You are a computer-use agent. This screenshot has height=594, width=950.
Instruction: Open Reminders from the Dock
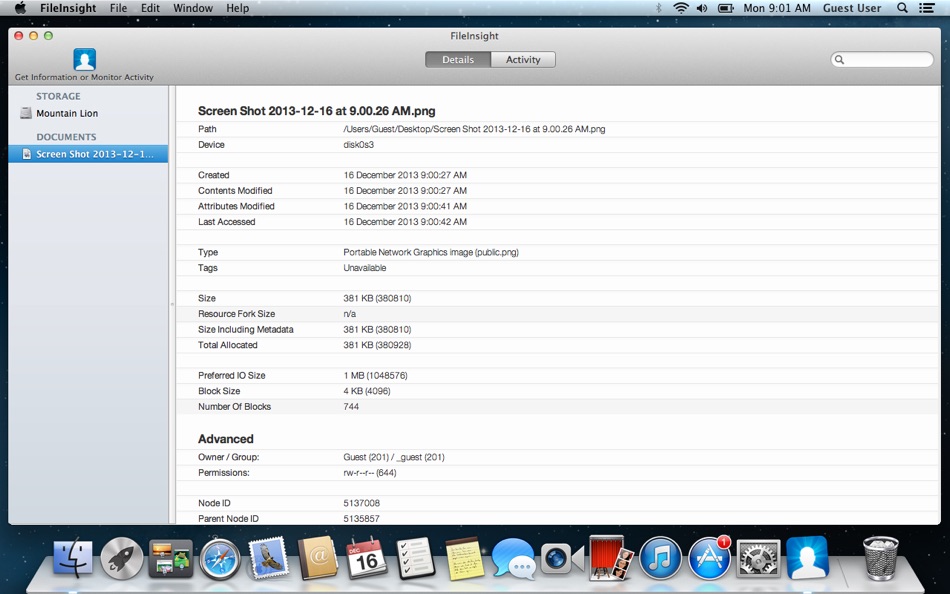click(416, 558)
